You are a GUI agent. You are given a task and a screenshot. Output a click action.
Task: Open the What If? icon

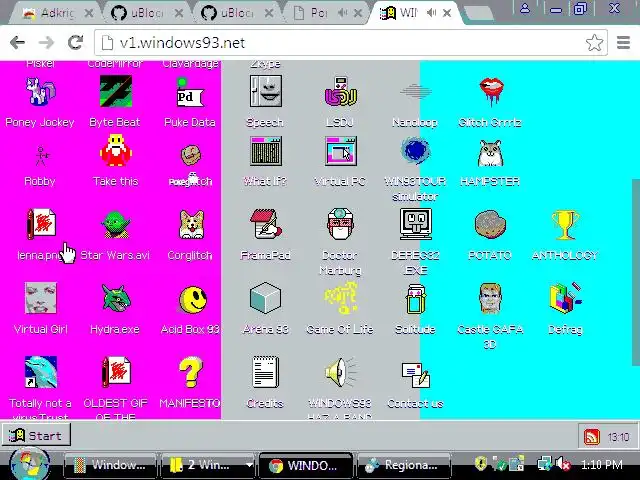[266, 151]
